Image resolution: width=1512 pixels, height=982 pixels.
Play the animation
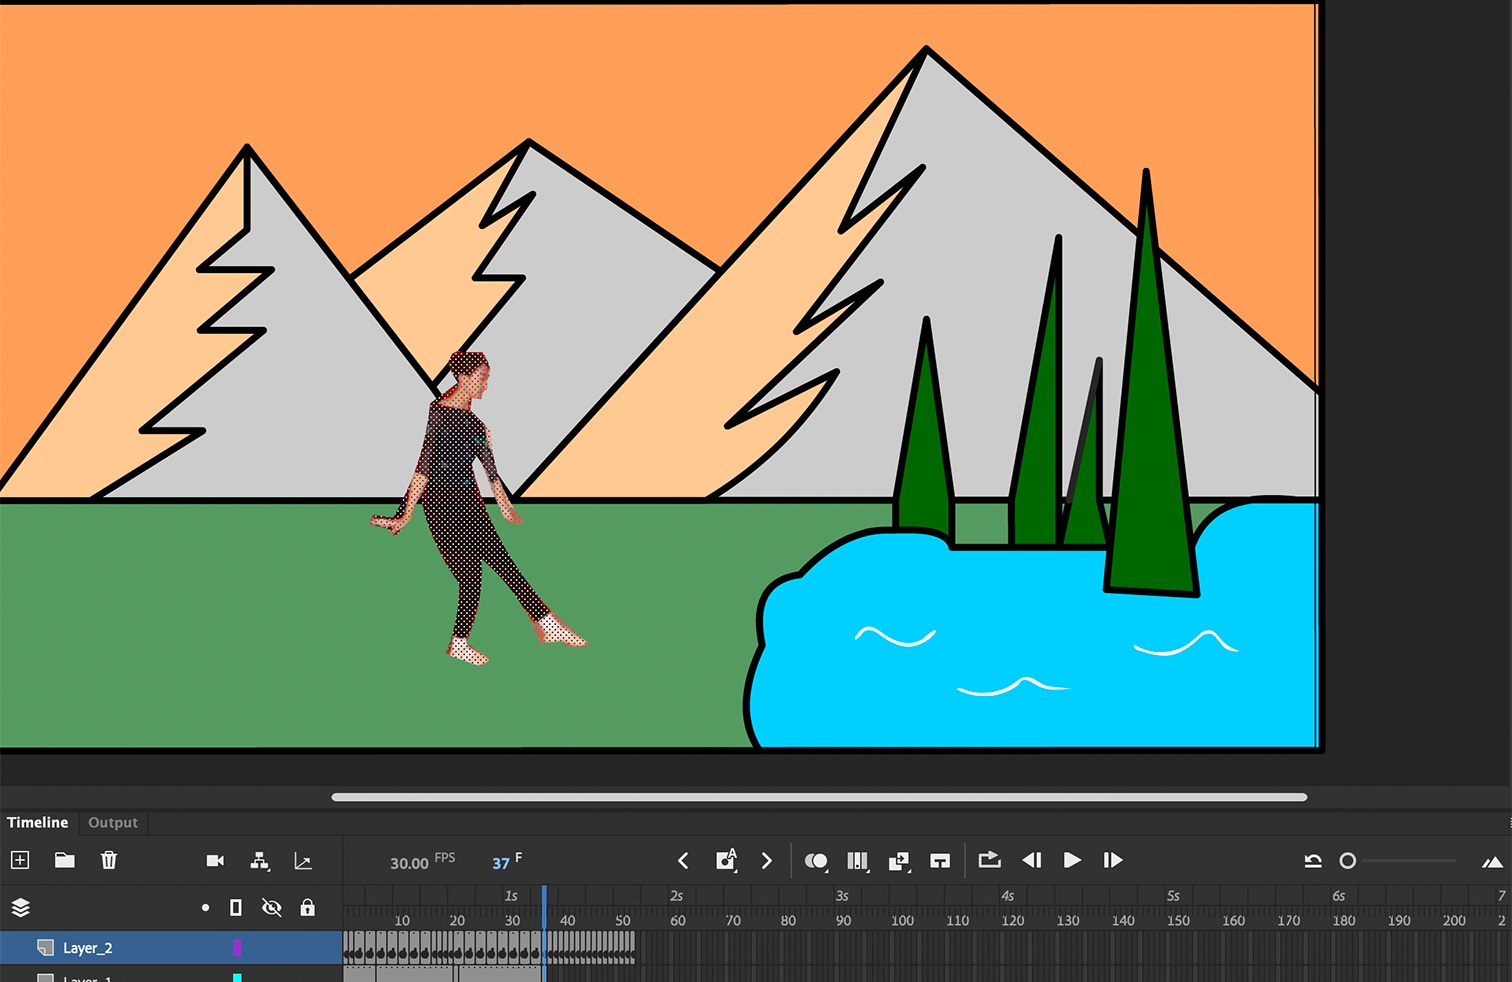coord(1072,860)
